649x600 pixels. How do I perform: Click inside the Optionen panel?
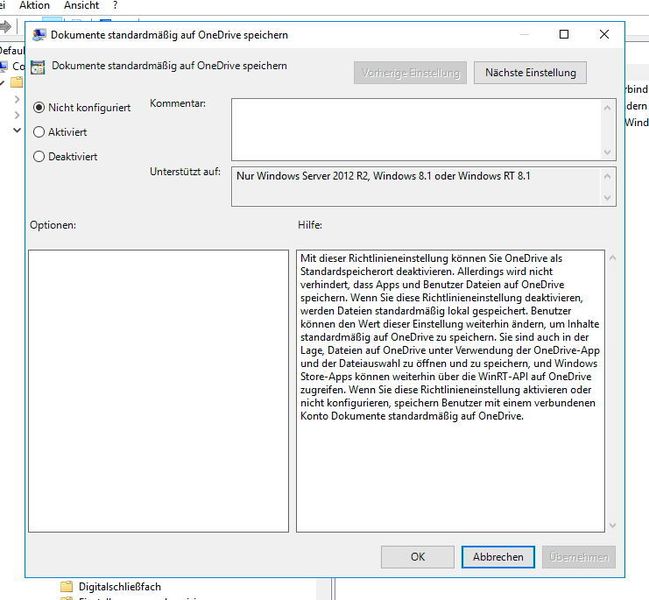coord(159,391)
